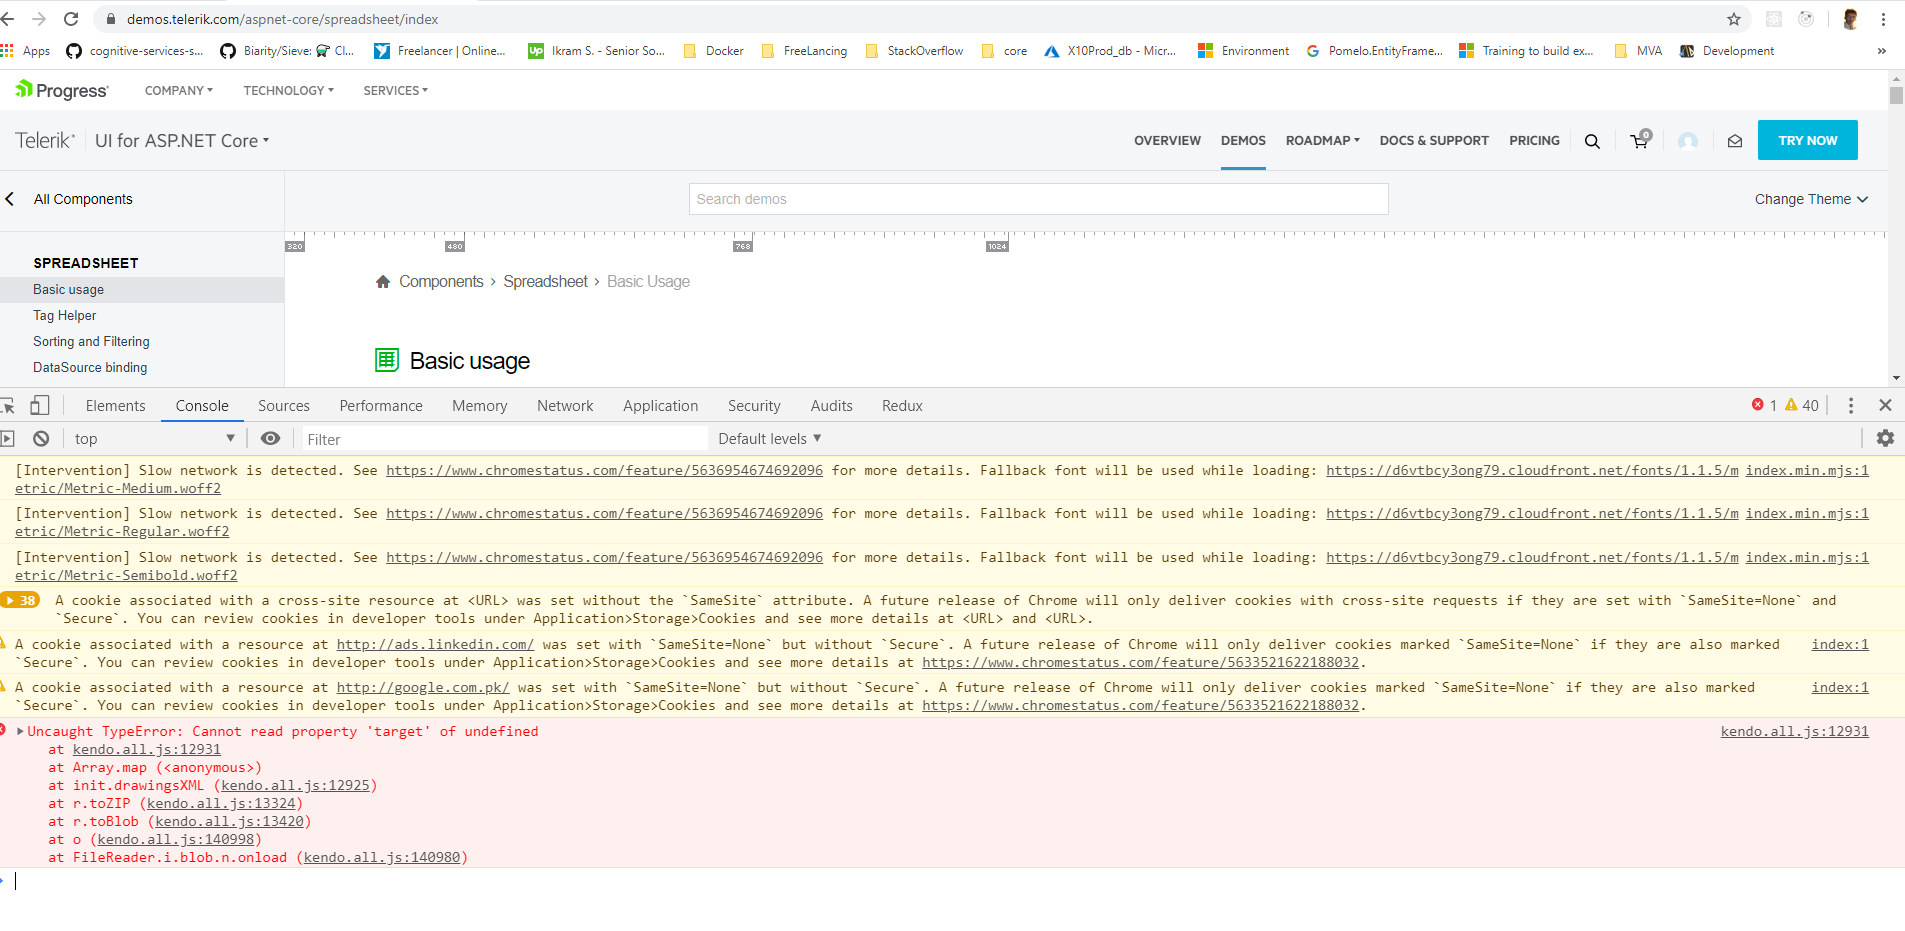1905x931 pixels.
Task: Expand the UI for ASP.NET Core product dropdown
Action: pyautogui.click(x=182, y=141)
